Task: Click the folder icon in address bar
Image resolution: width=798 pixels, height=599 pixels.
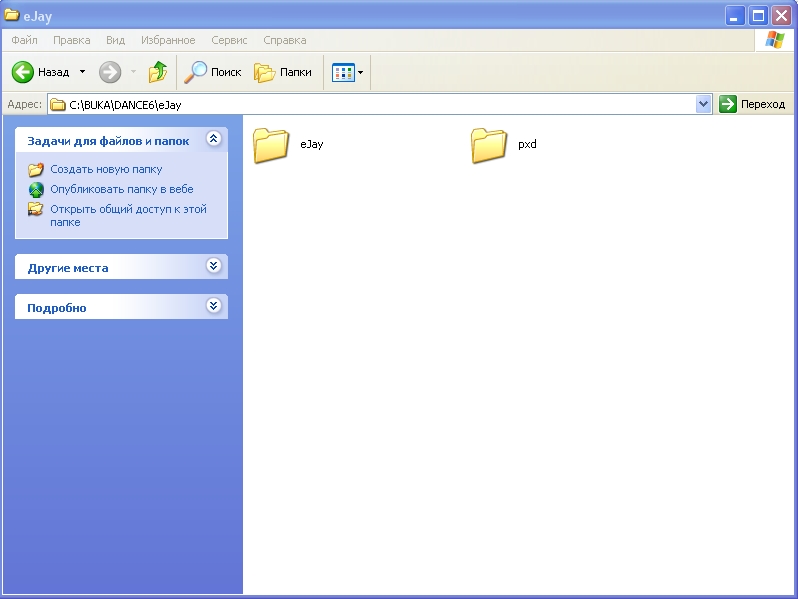Action: pyautogui.click(x=58, y=105)
